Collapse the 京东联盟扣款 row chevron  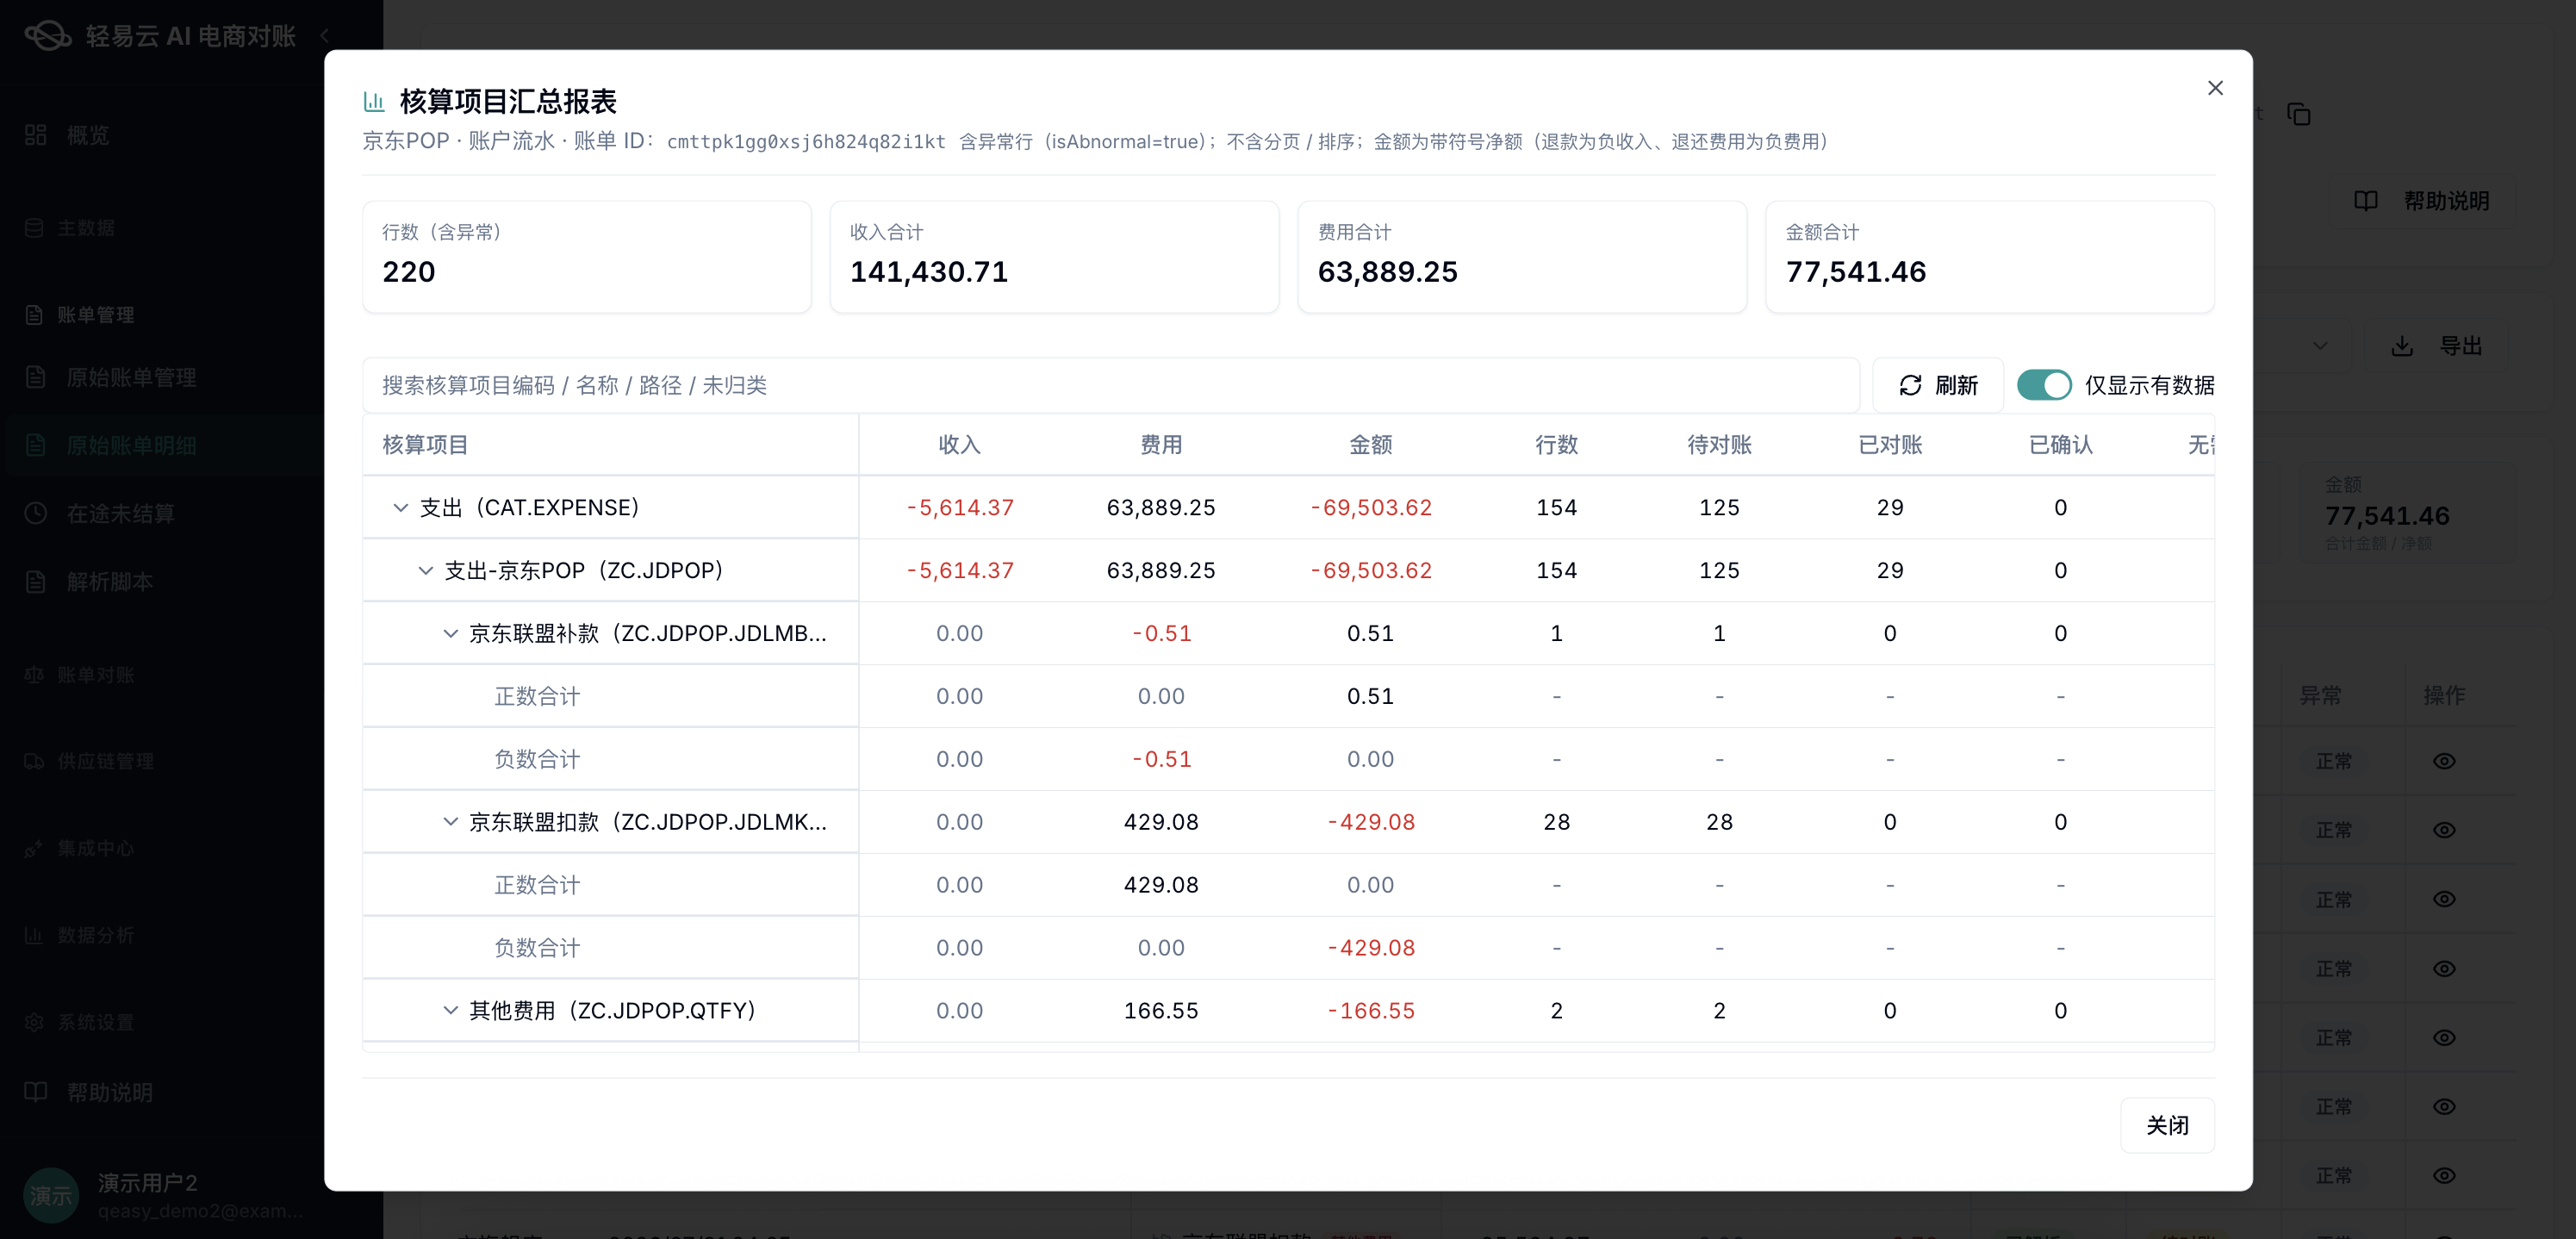[451, 822]
